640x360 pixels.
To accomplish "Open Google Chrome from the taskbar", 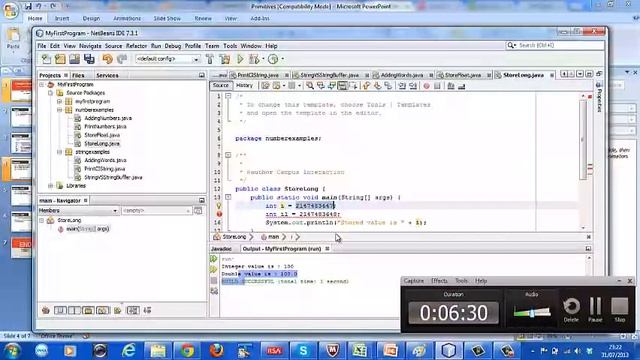I will [x=187, y=350].
